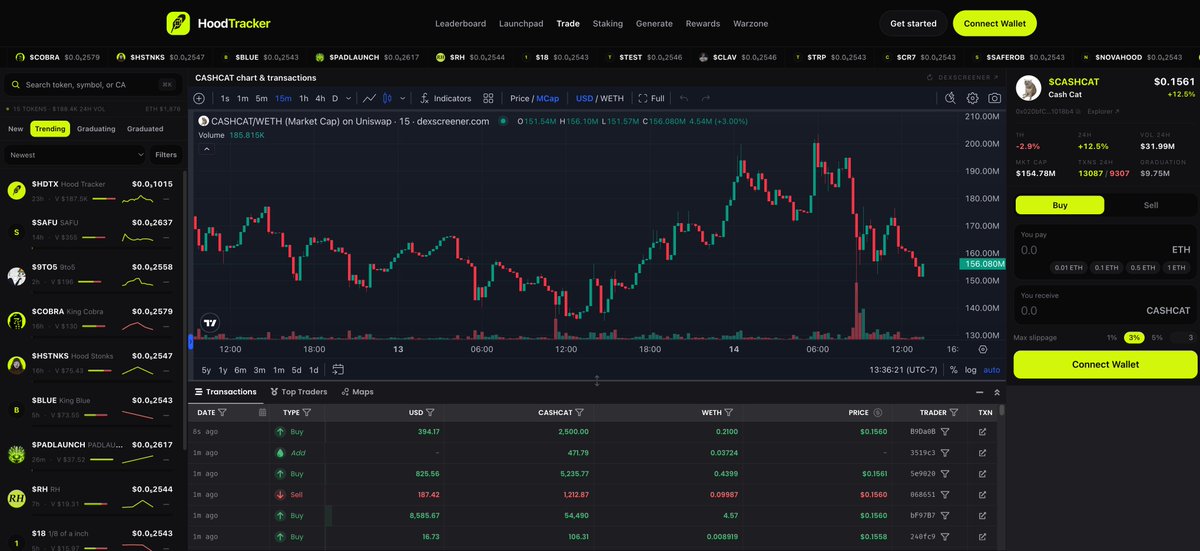
Task: Open the go-to-date calendar icon
Action: [x=338, y=370]
